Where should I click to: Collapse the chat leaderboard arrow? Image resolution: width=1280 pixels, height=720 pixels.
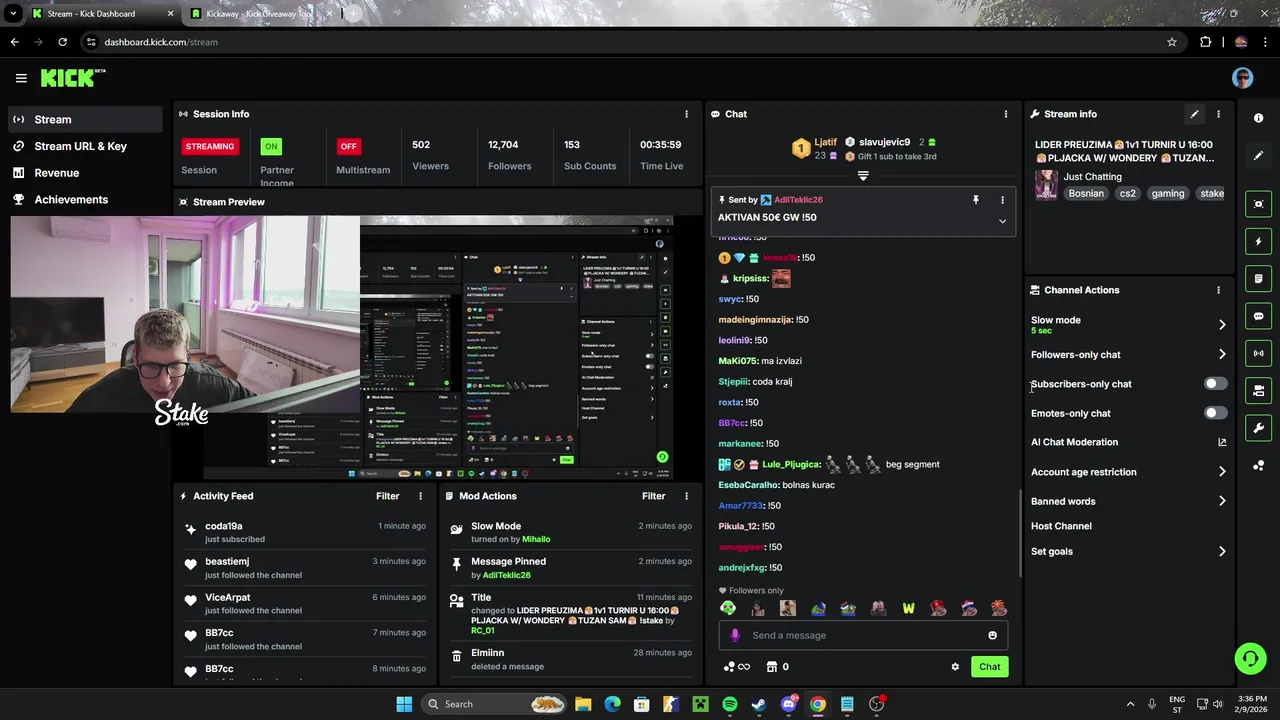coord(863,176)
